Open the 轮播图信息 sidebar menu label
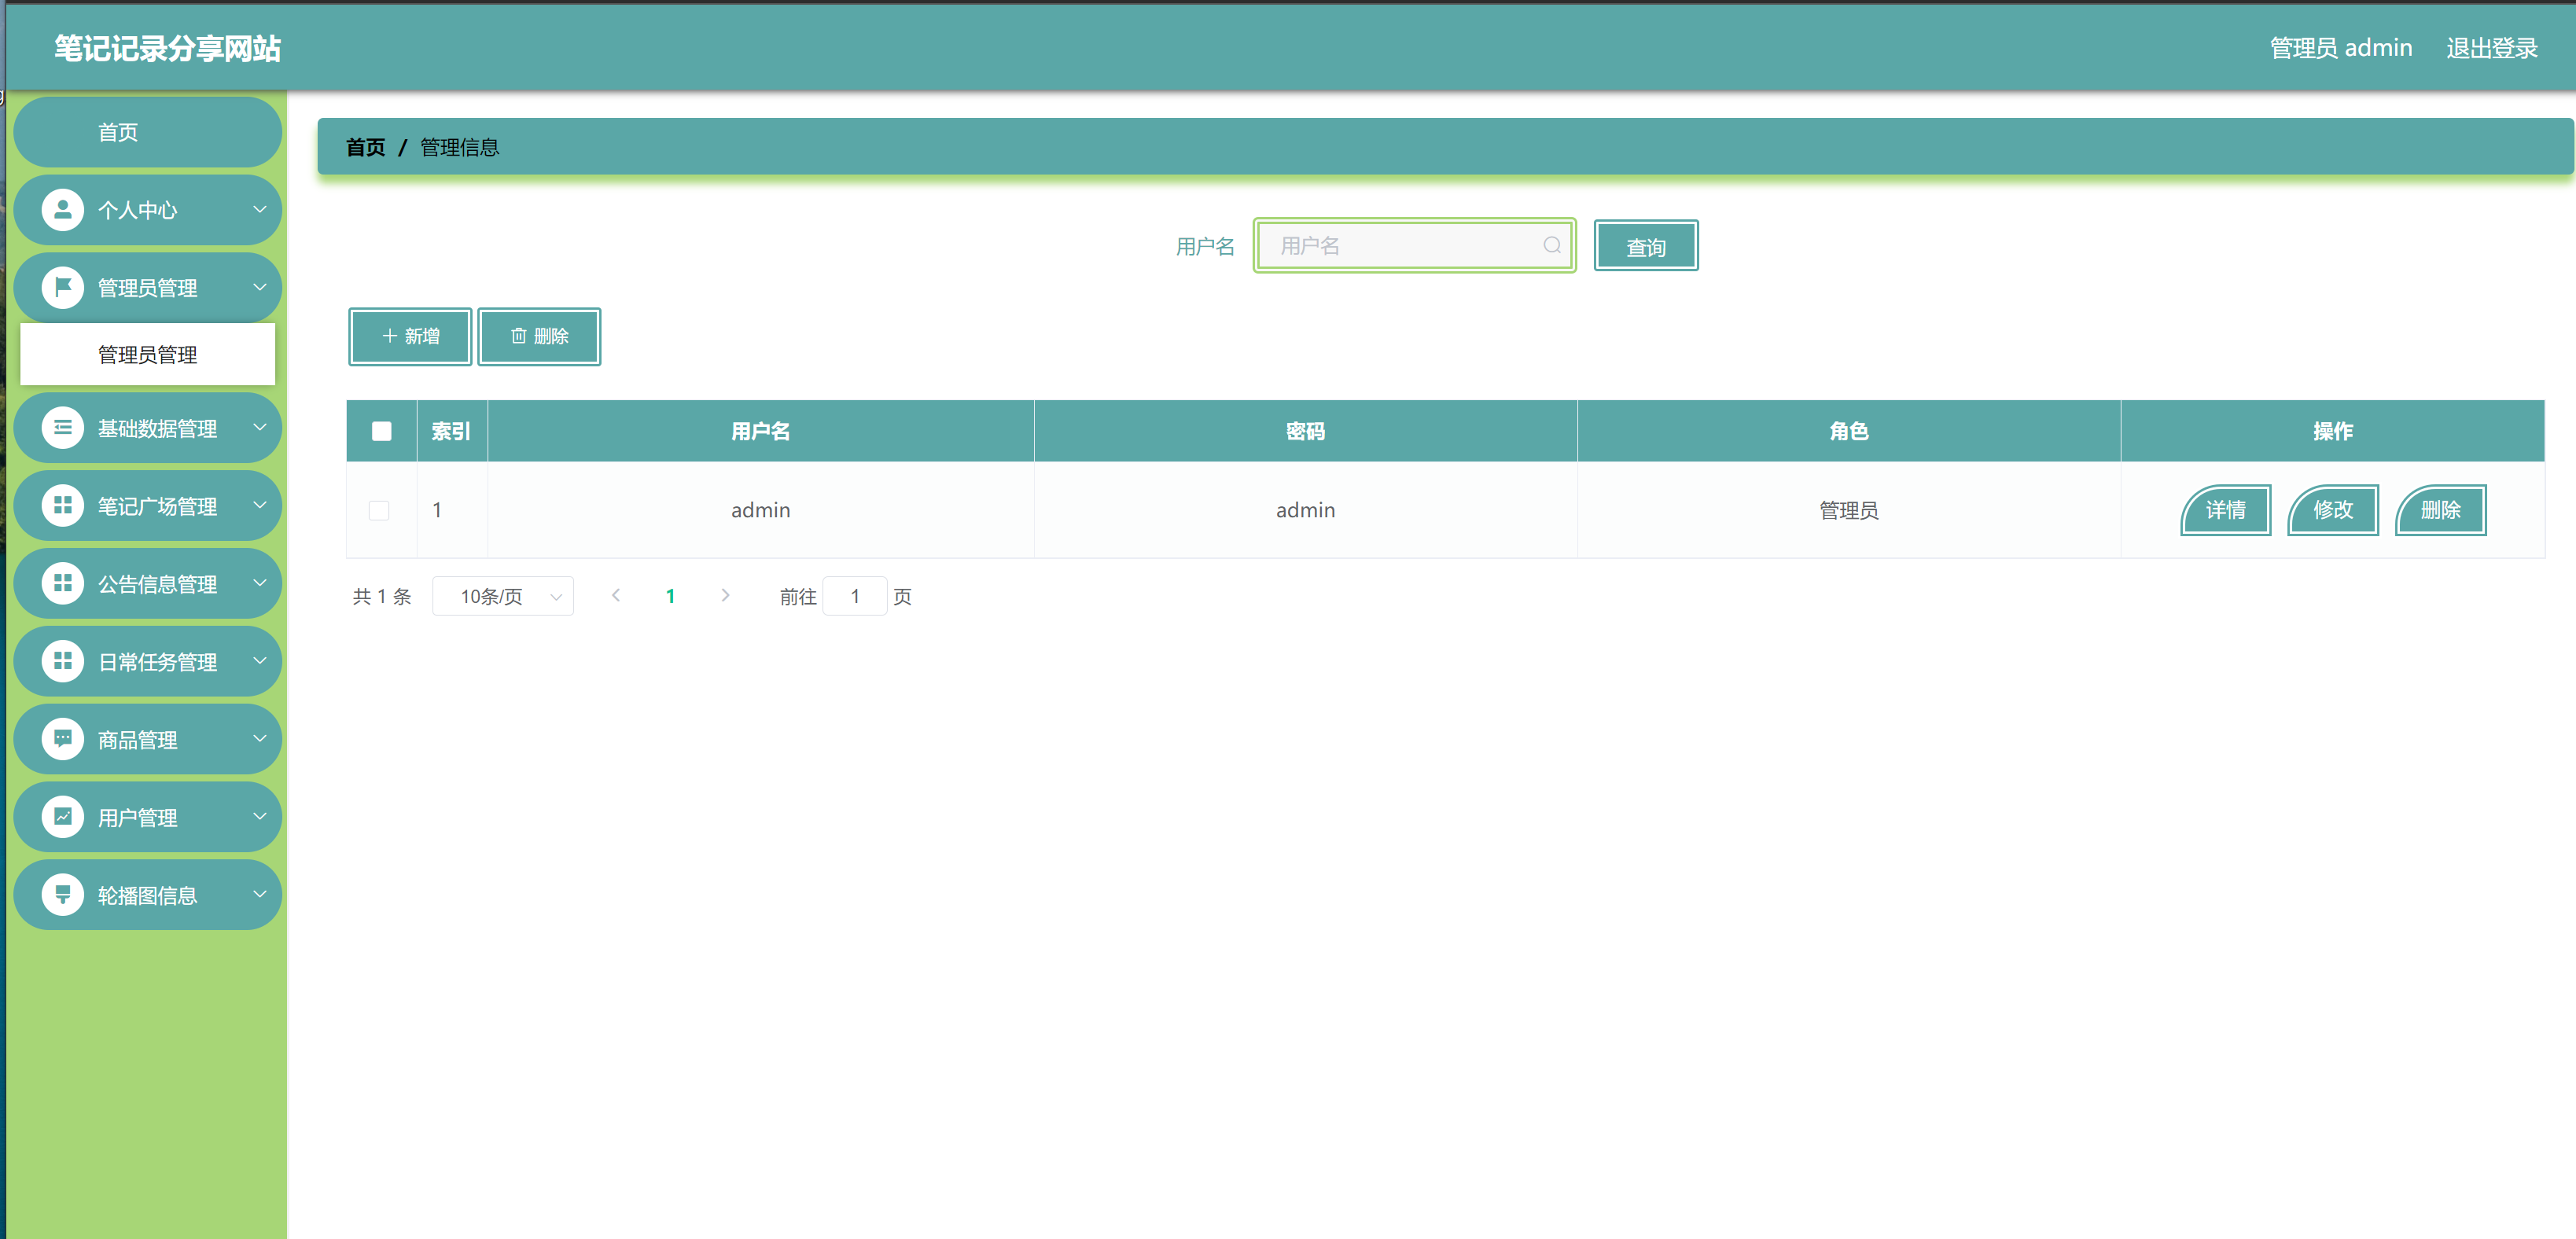This screenshot has width=2576, height=1239. pos(147,896)
